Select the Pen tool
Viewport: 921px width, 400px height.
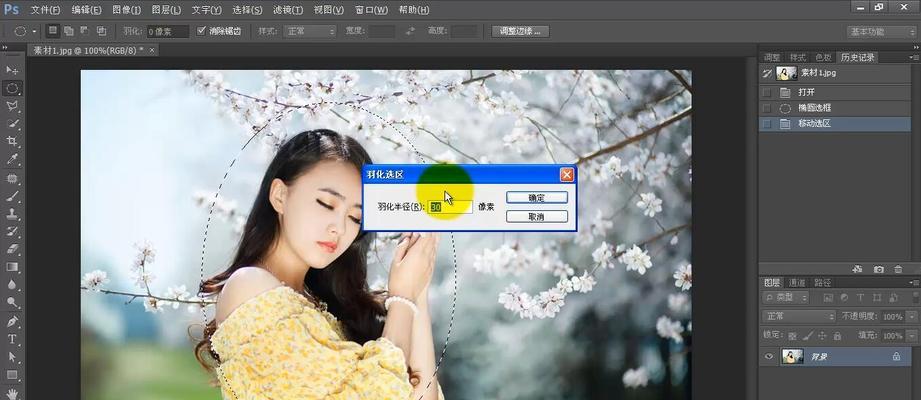[12, 321]
